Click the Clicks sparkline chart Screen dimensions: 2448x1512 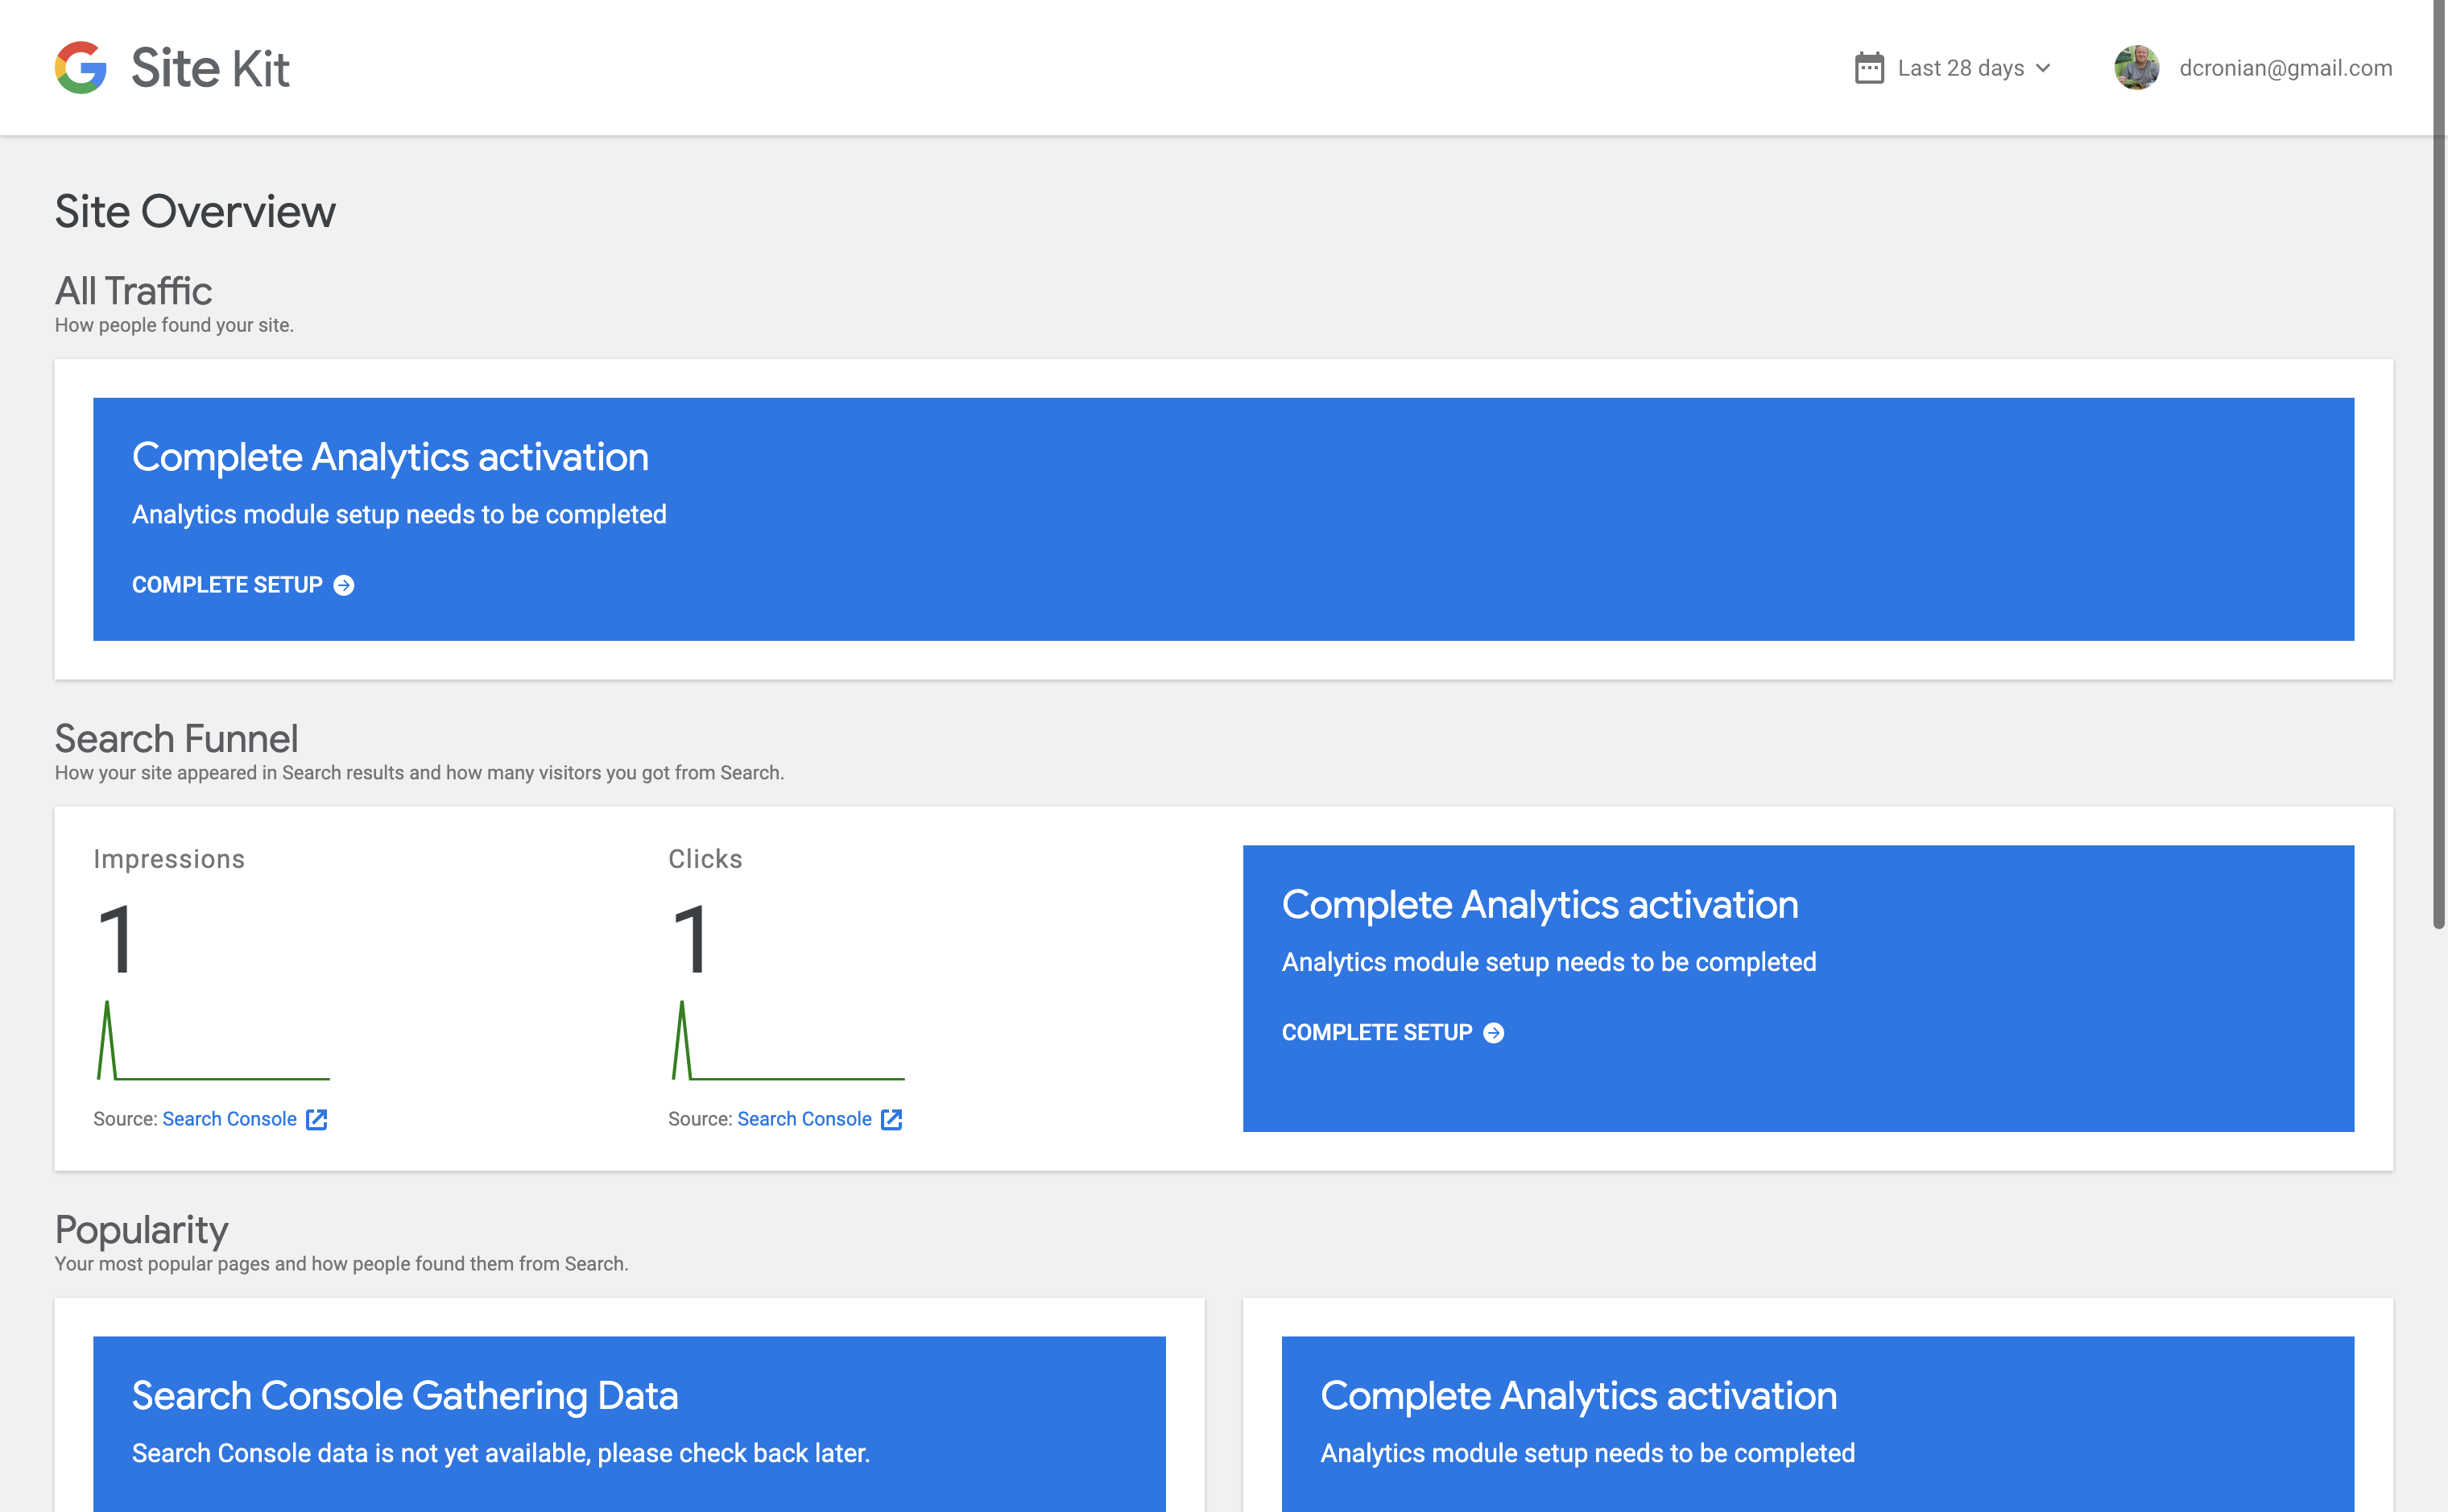point(787,1040)
